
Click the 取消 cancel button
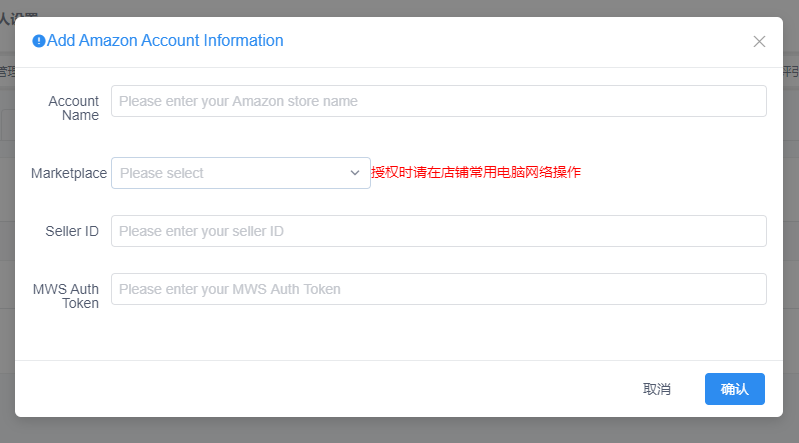(x=657, y=389)
